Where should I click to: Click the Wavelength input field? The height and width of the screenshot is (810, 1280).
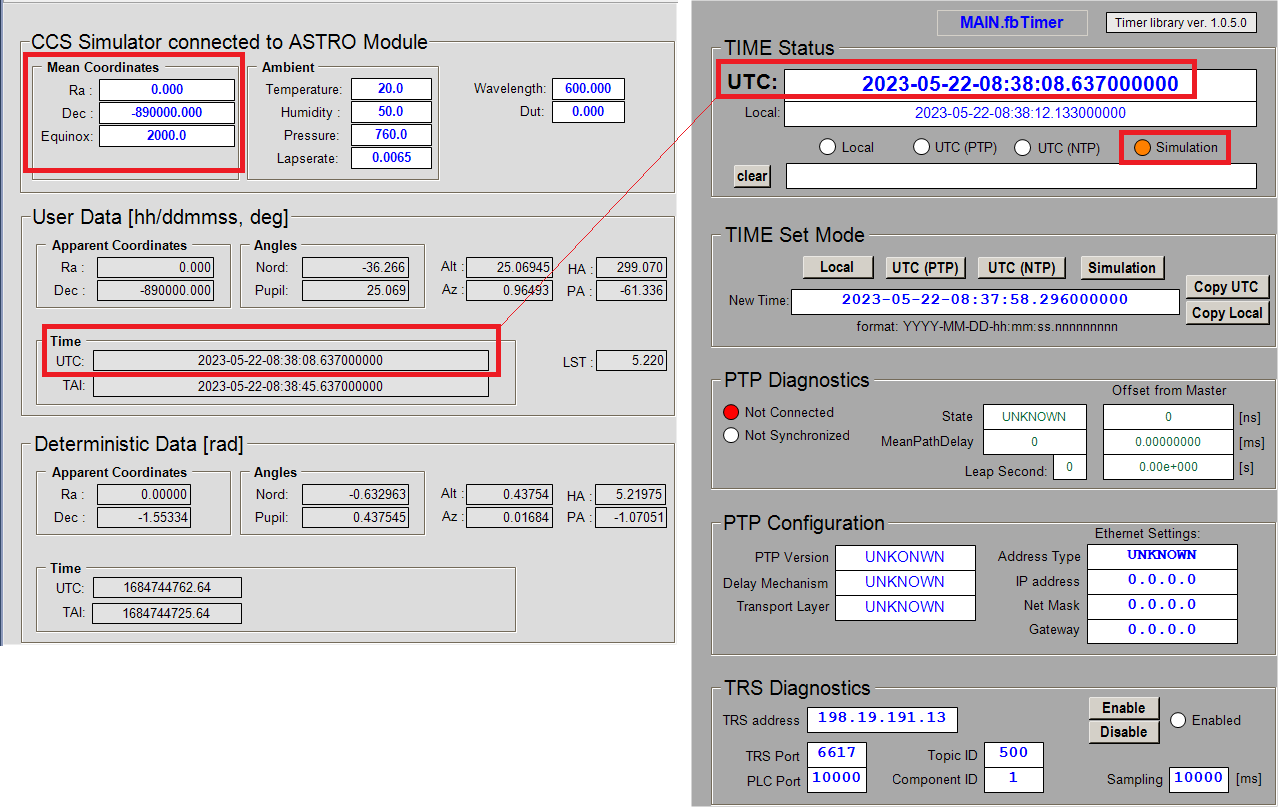coord(588,88)
